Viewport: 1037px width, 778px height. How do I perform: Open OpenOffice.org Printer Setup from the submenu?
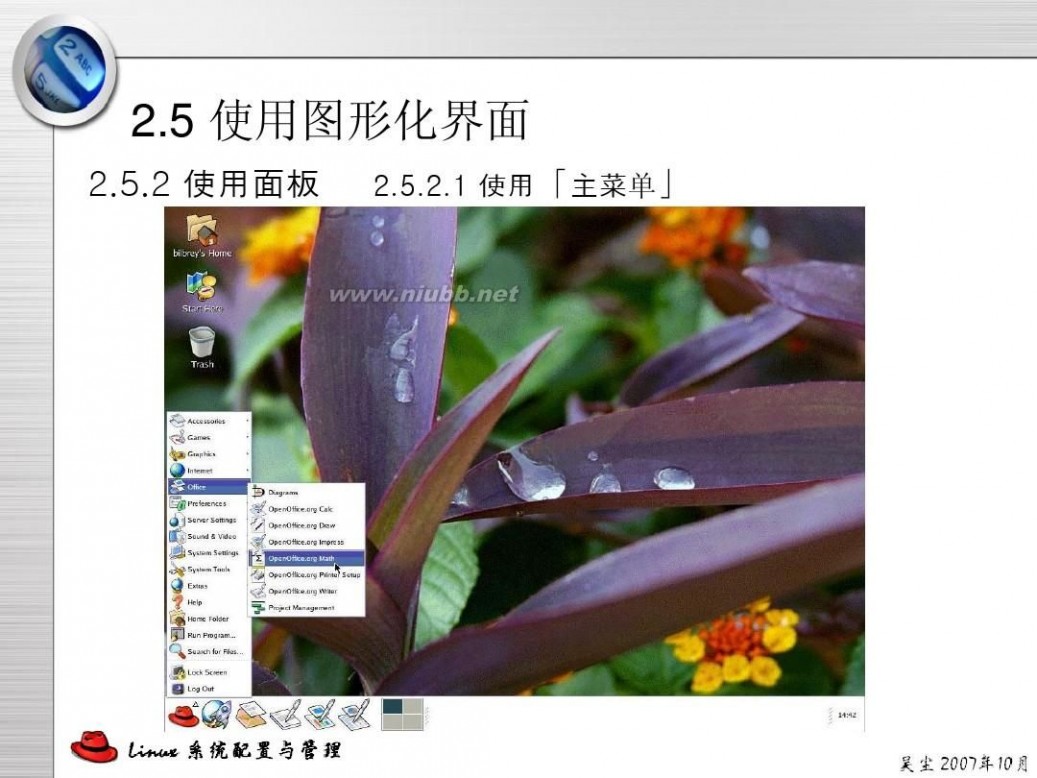pos(306,575)
